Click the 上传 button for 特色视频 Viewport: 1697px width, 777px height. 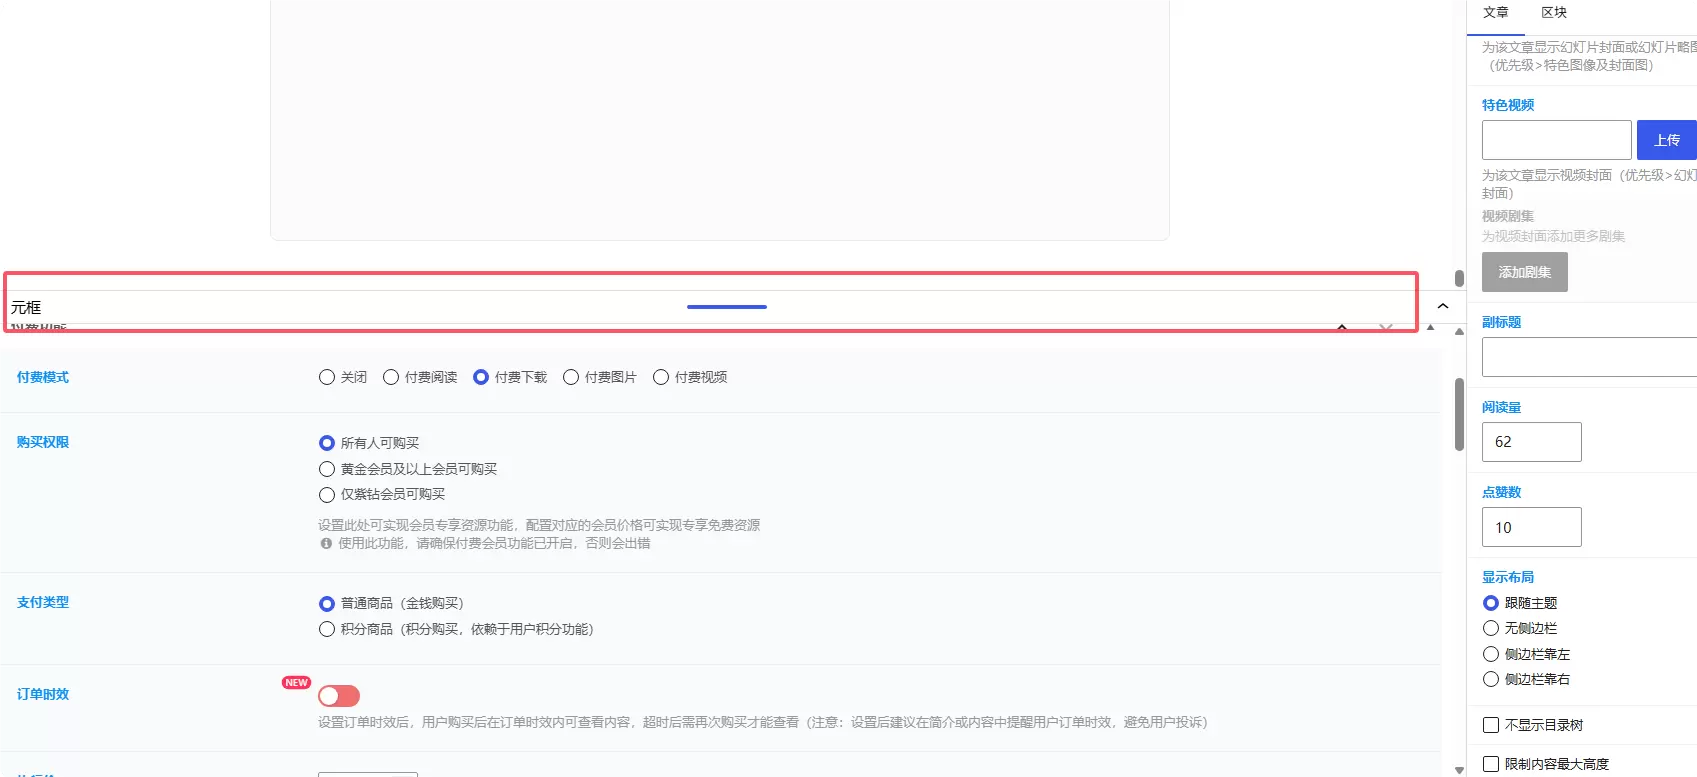(x=1667, y=140)
